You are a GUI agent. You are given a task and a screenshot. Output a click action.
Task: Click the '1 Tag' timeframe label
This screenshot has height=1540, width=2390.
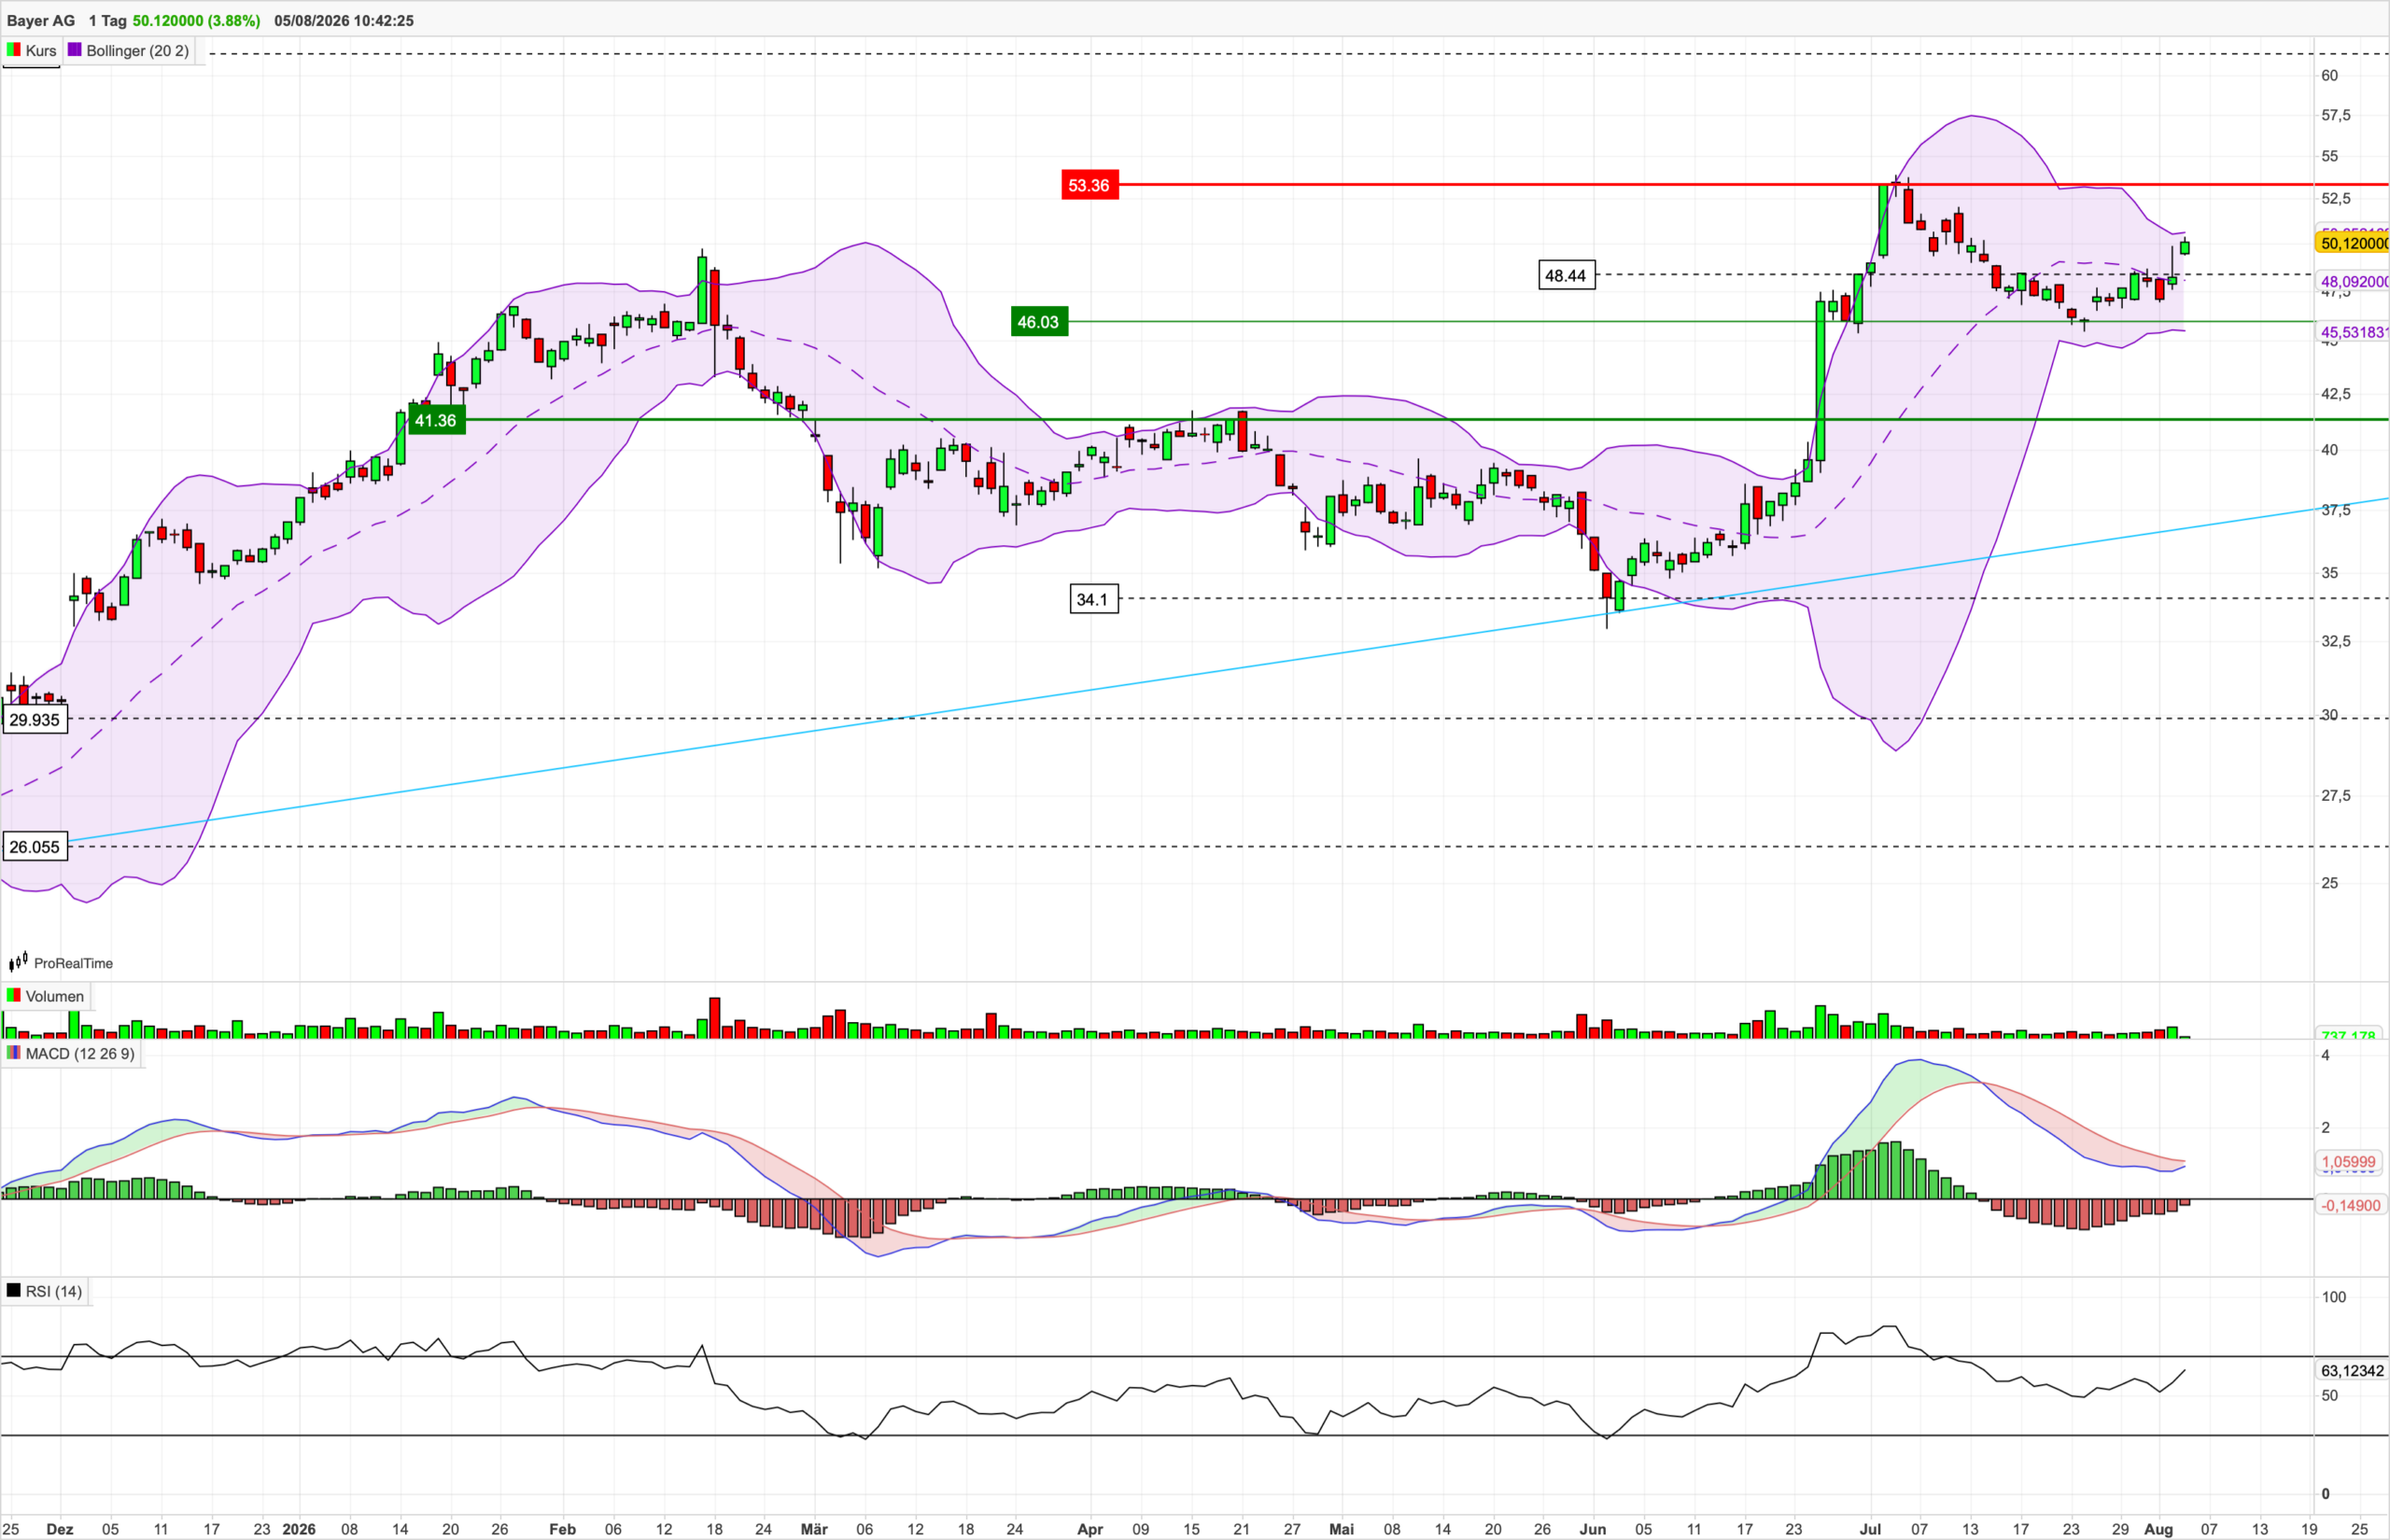(108, 20)
